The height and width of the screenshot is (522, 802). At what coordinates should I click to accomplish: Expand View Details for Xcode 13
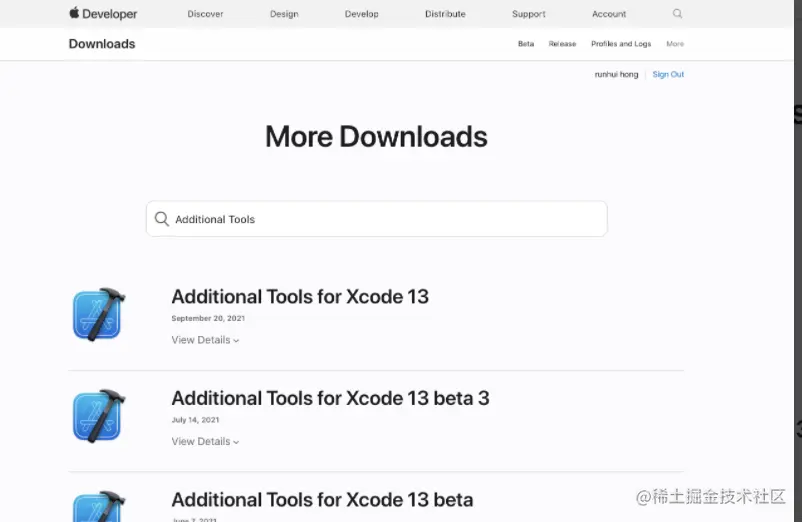click(x=205, y=340)
